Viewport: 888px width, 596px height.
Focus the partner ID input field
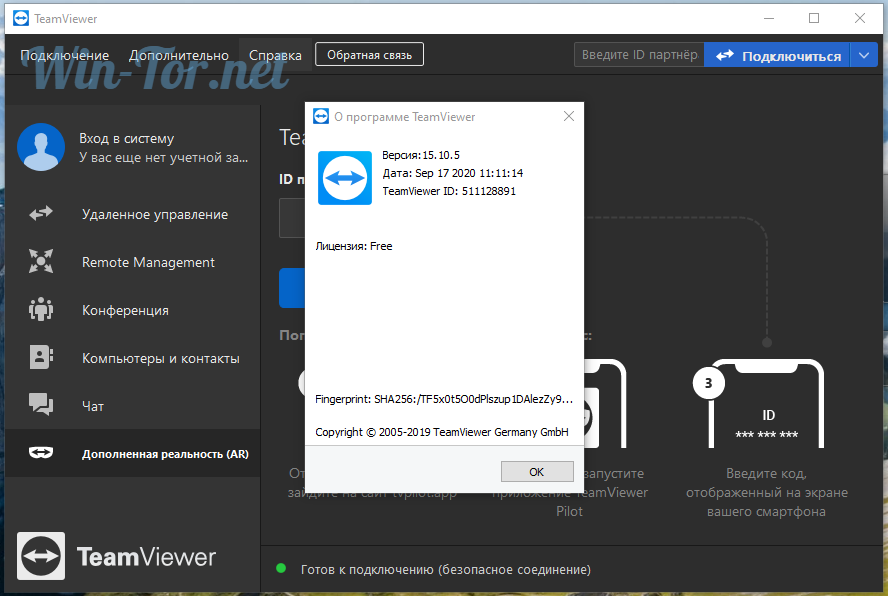639,55
